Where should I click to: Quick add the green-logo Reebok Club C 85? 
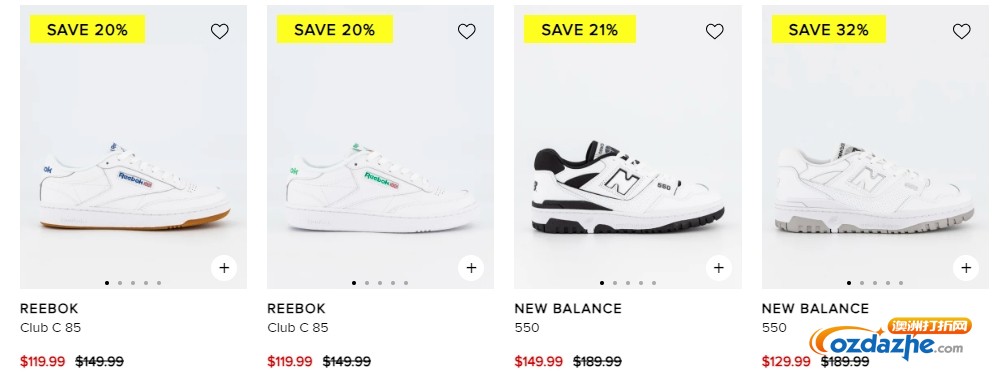click(471, 268)
